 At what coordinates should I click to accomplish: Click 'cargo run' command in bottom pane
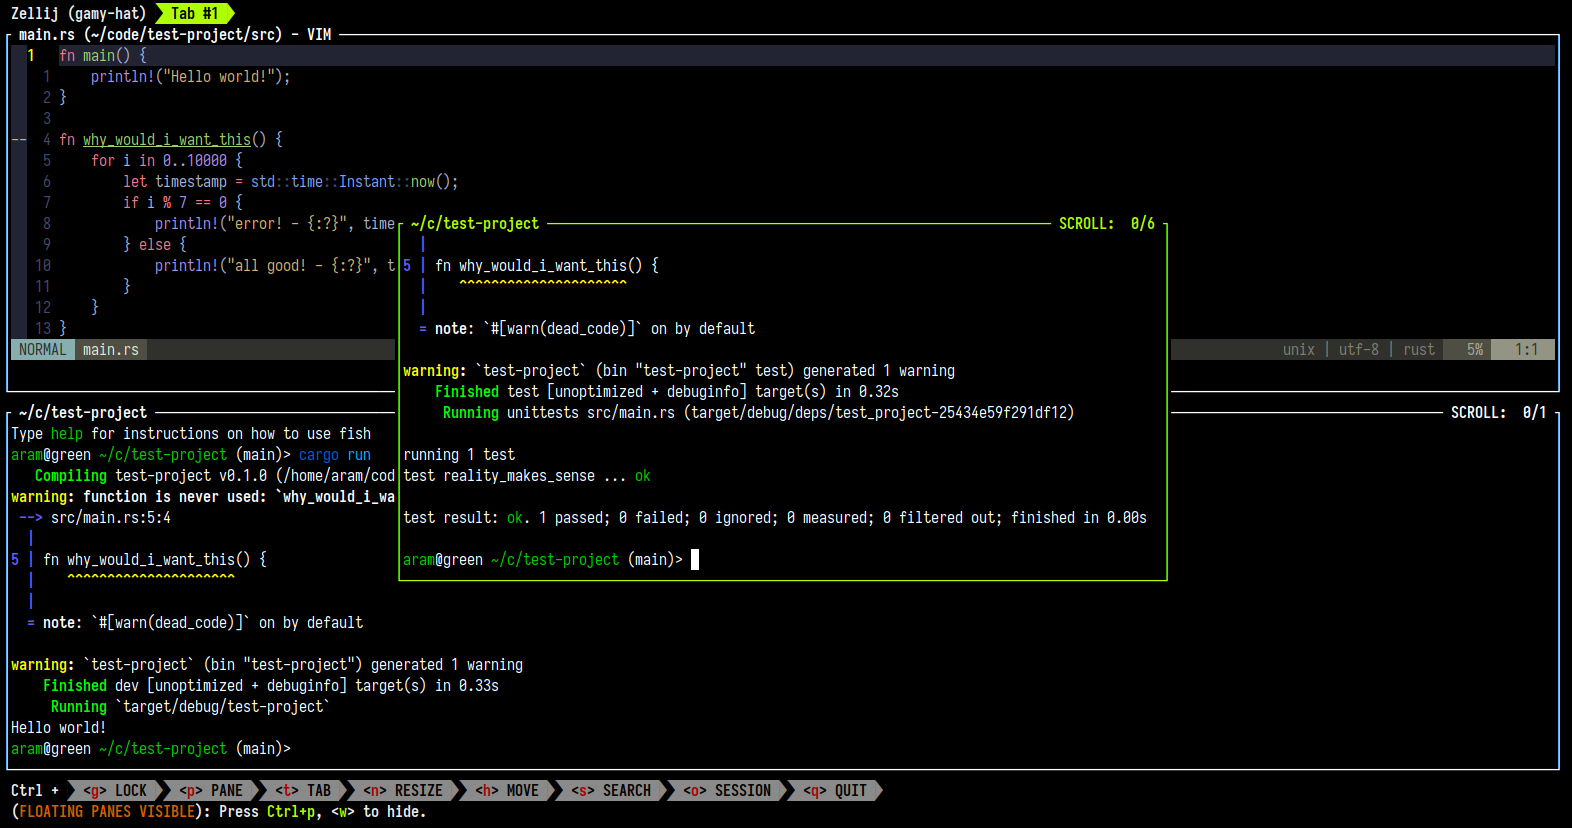coord(335,454)
